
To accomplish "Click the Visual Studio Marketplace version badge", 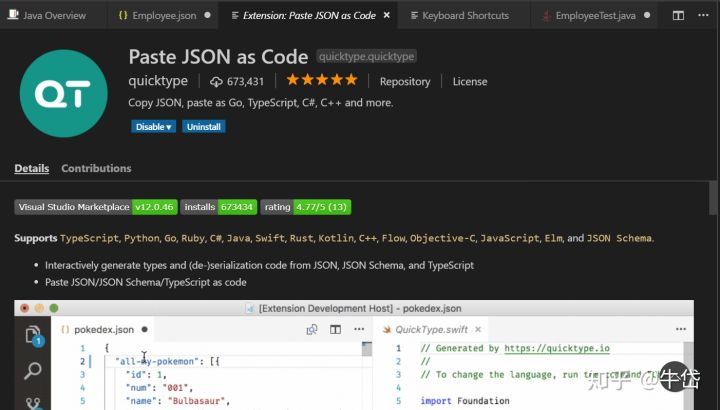I will [x=96, y=207].
